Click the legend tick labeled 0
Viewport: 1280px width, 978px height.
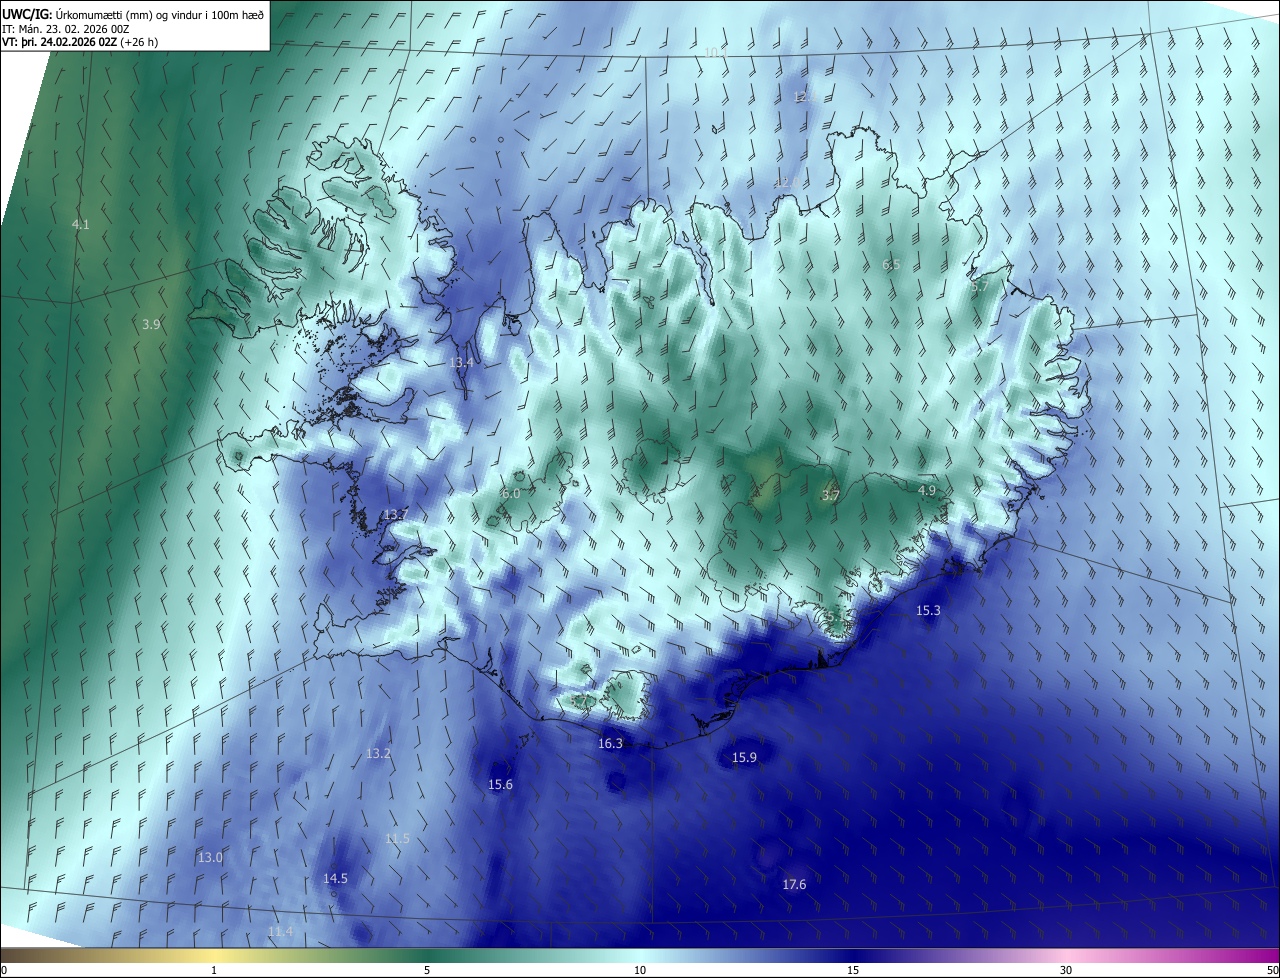point(4,970)
